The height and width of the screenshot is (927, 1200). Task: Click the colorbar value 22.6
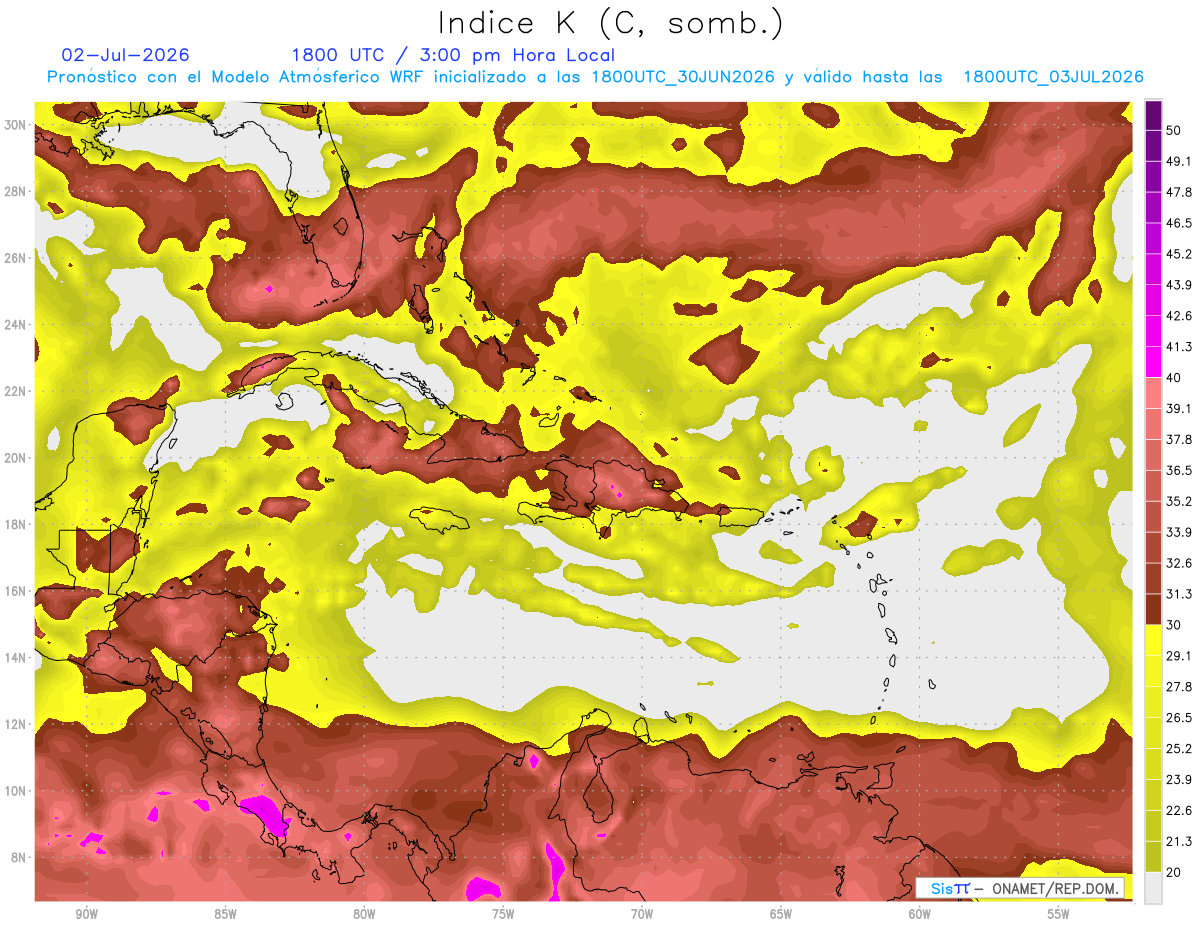1179,811
